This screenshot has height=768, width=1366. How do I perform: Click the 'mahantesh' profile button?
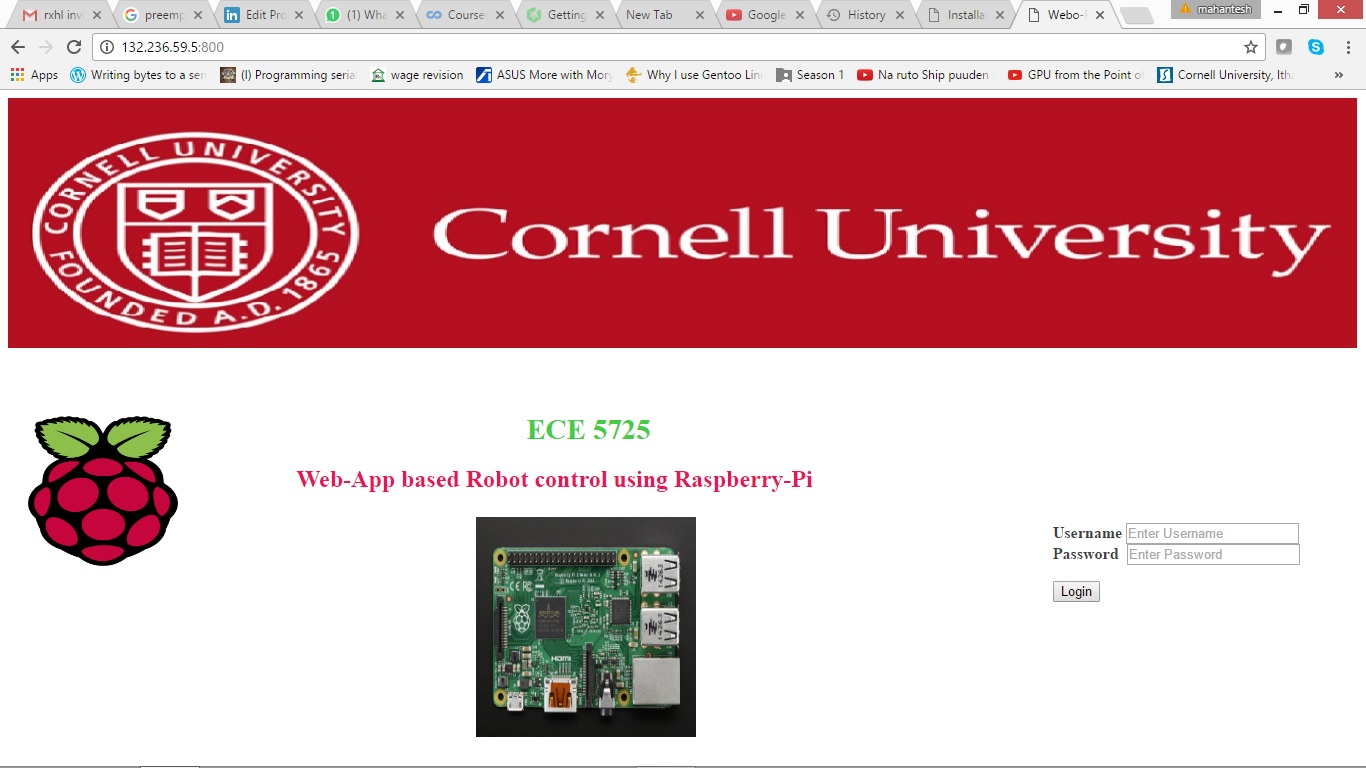coord(1216,9)
